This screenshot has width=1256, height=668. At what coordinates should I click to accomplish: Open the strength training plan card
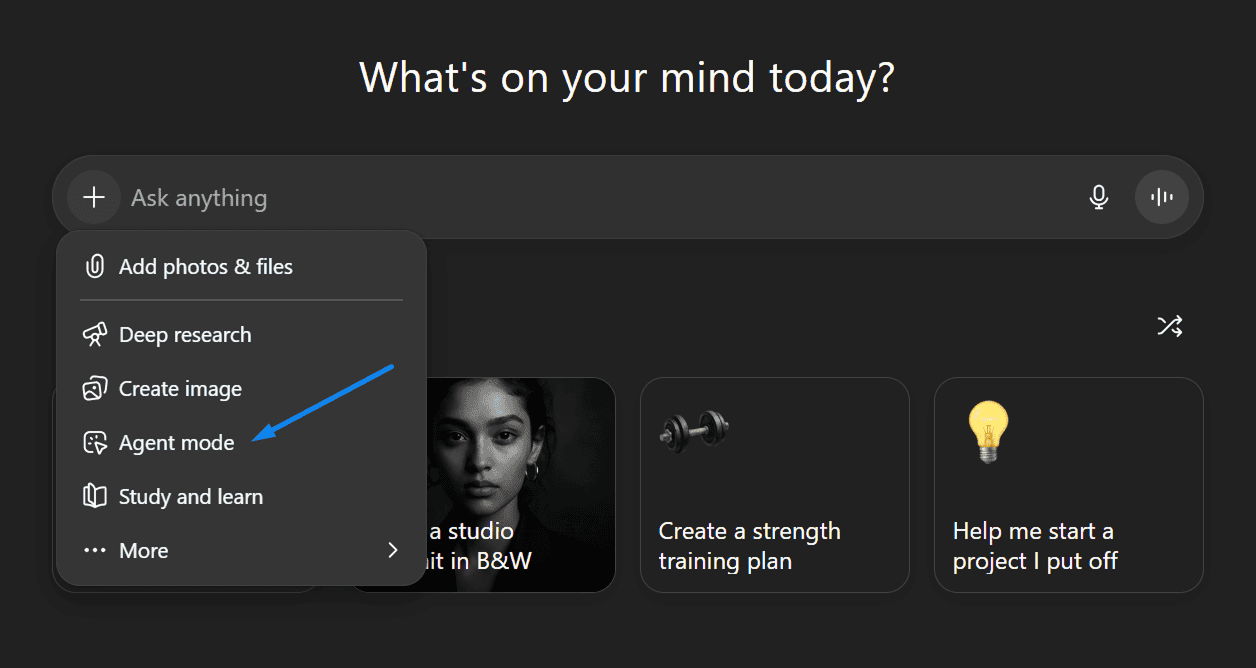click(774, 485)
